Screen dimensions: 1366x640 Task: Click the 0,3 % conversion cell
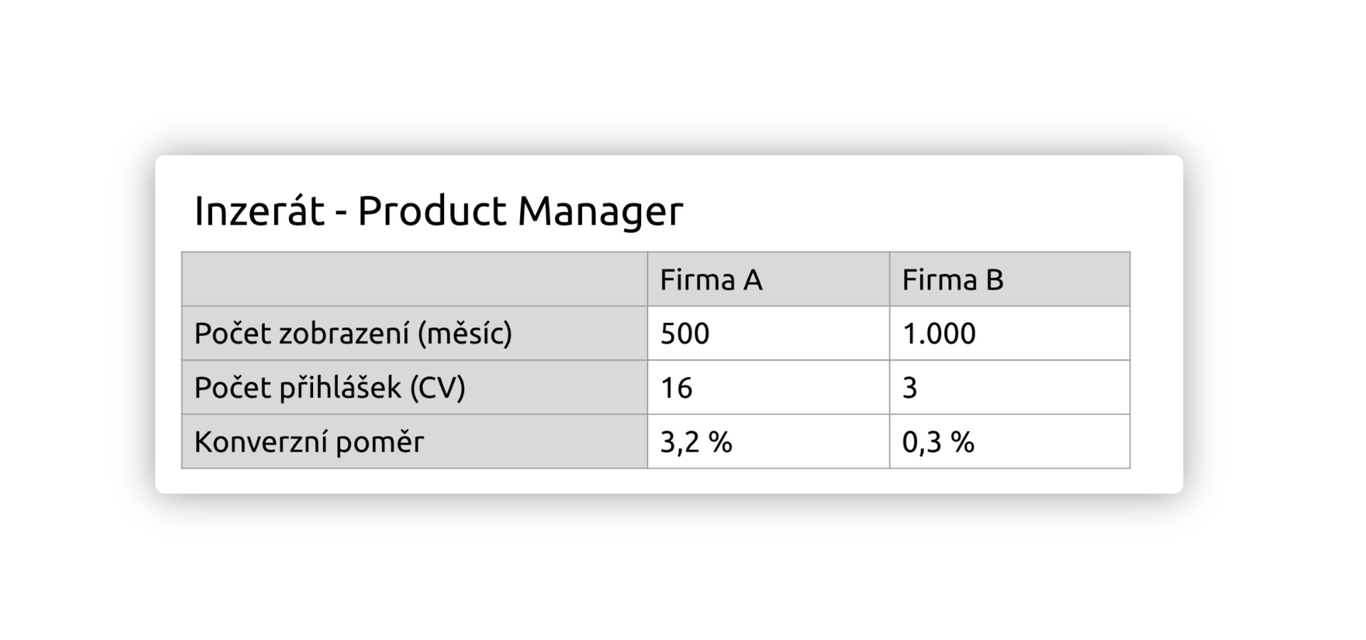tap(1010, 441)
